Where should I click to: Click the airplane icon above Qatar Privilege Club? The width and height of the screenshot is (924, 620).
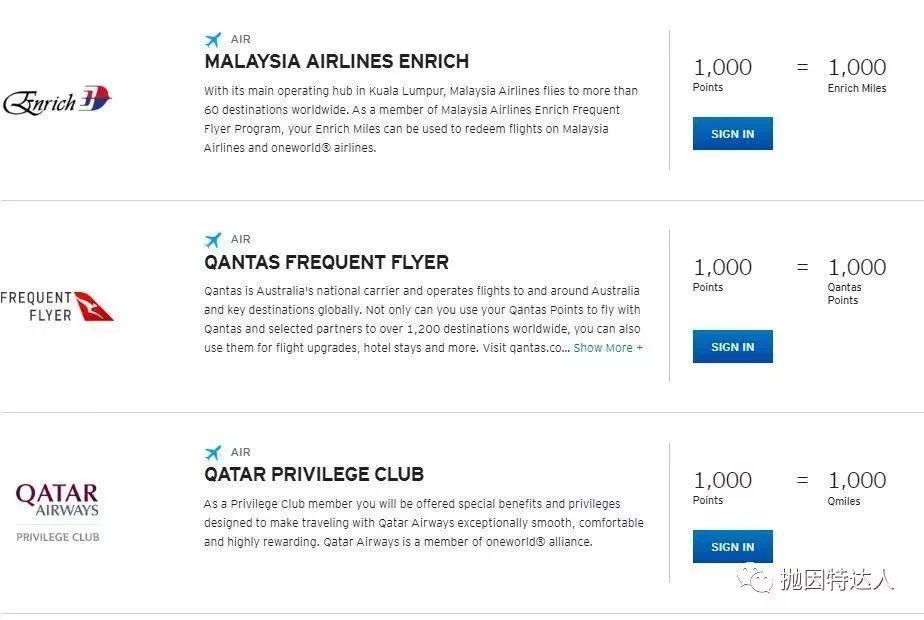click(213, 453)
